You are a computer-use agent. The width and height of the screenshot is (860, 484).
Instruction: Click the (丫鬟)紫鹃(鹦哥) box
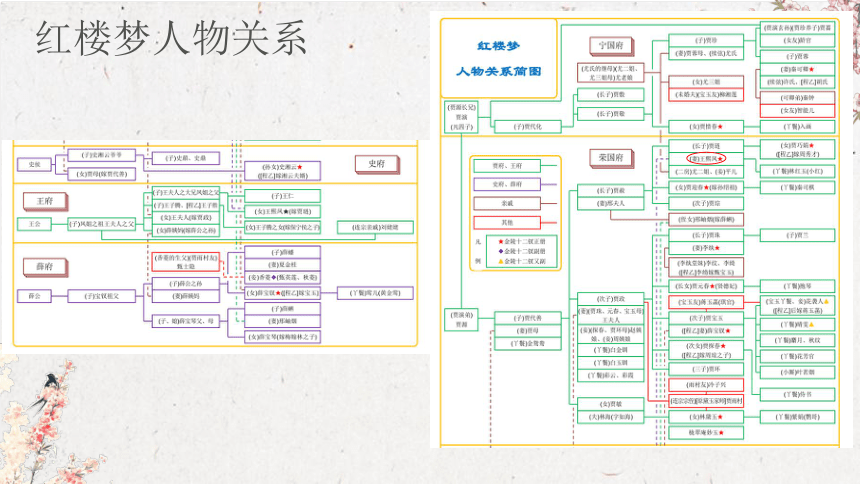click(x=797, y=417)
